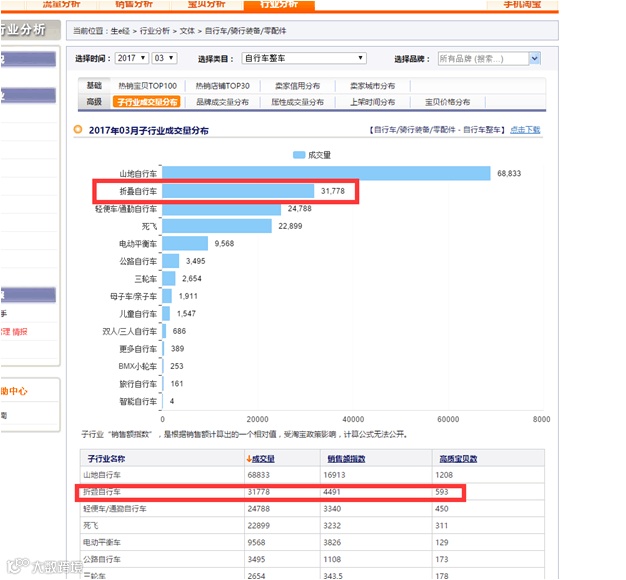
Task: Click the 山地自行车 bar showing 68,833
Action: point(326,173)
